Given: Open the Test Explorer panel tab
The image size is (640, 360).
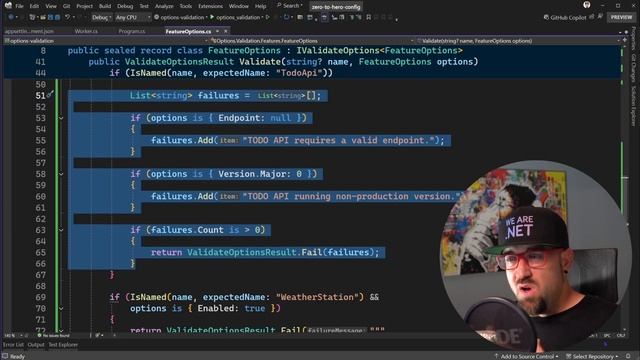Looking at the screenshot, I should point(63,345).
